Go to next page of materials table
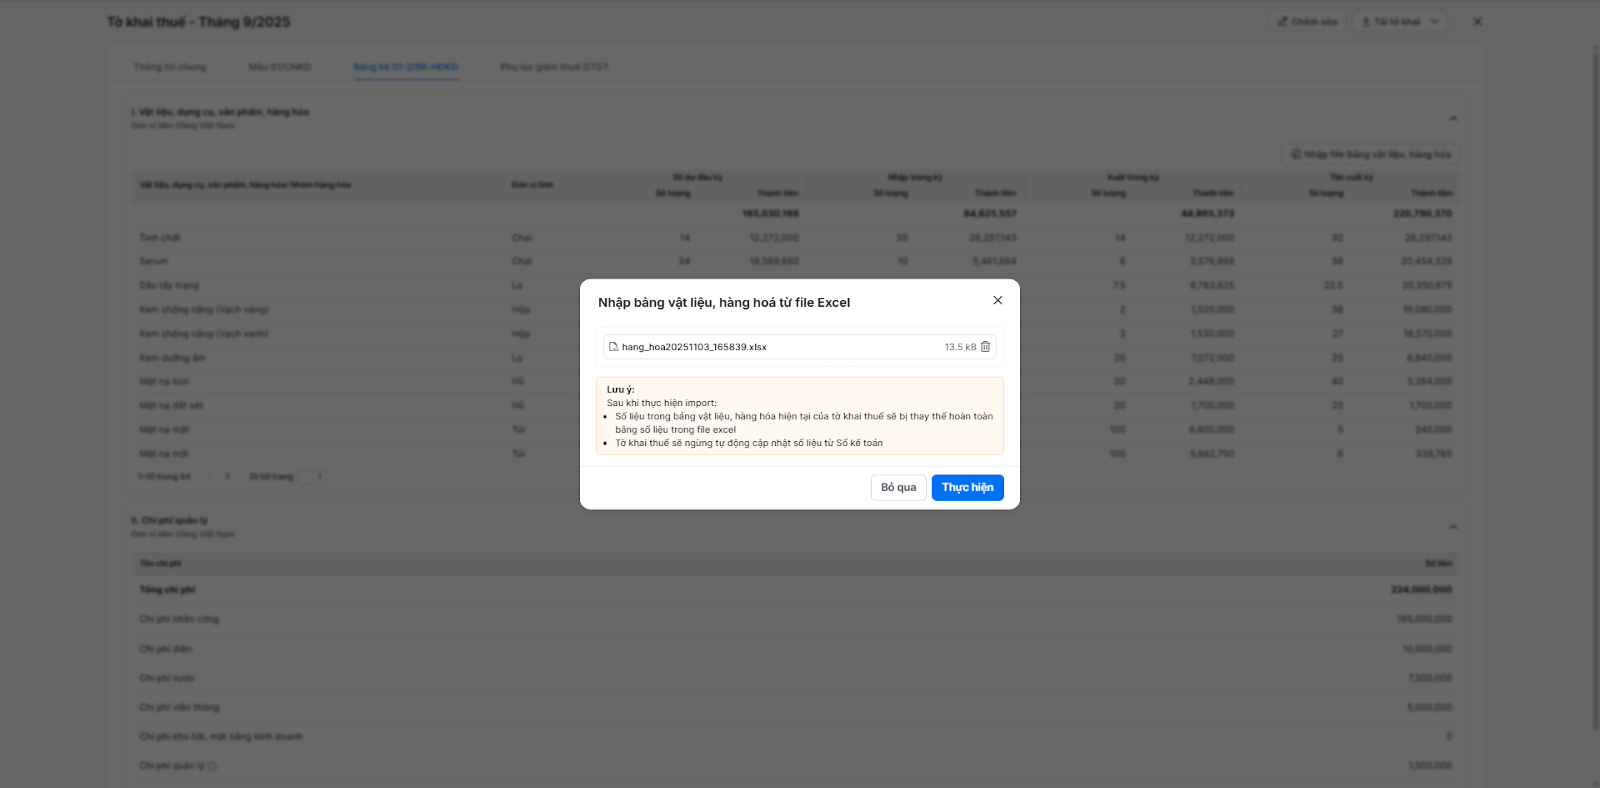Image resolution: width=1600 pixels, height=788 pixels. coord(228,476)
